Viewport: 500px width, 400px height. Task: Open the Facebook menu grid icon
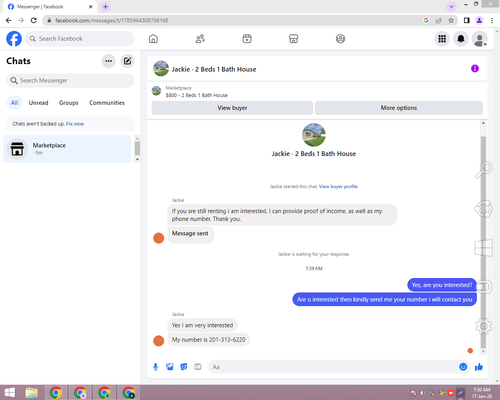point(442,39)
